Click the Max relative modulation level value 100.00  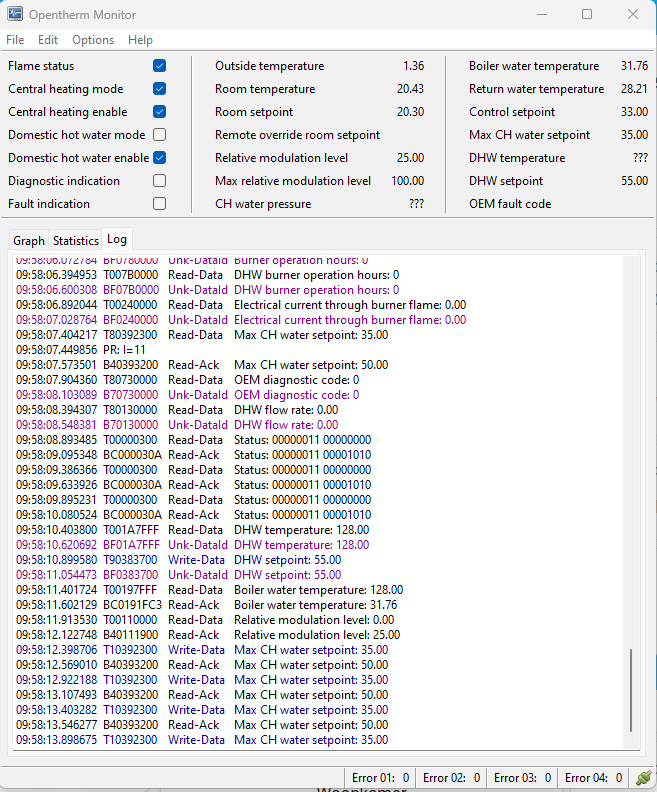pyautogui.click(x=408, y=181)
